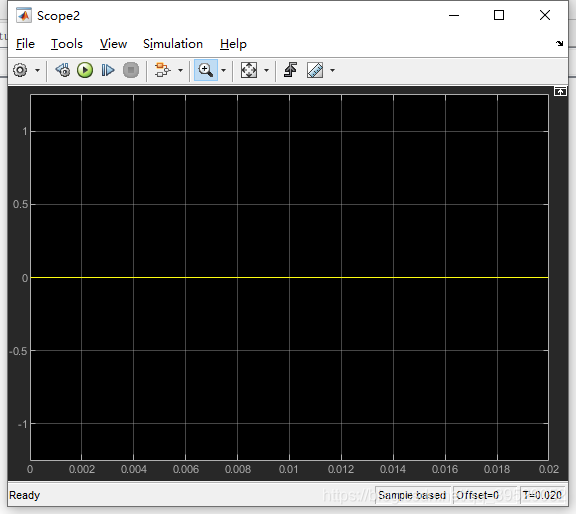
Task: Stop the simulation with the Stop button
Action: coord(131,70)
